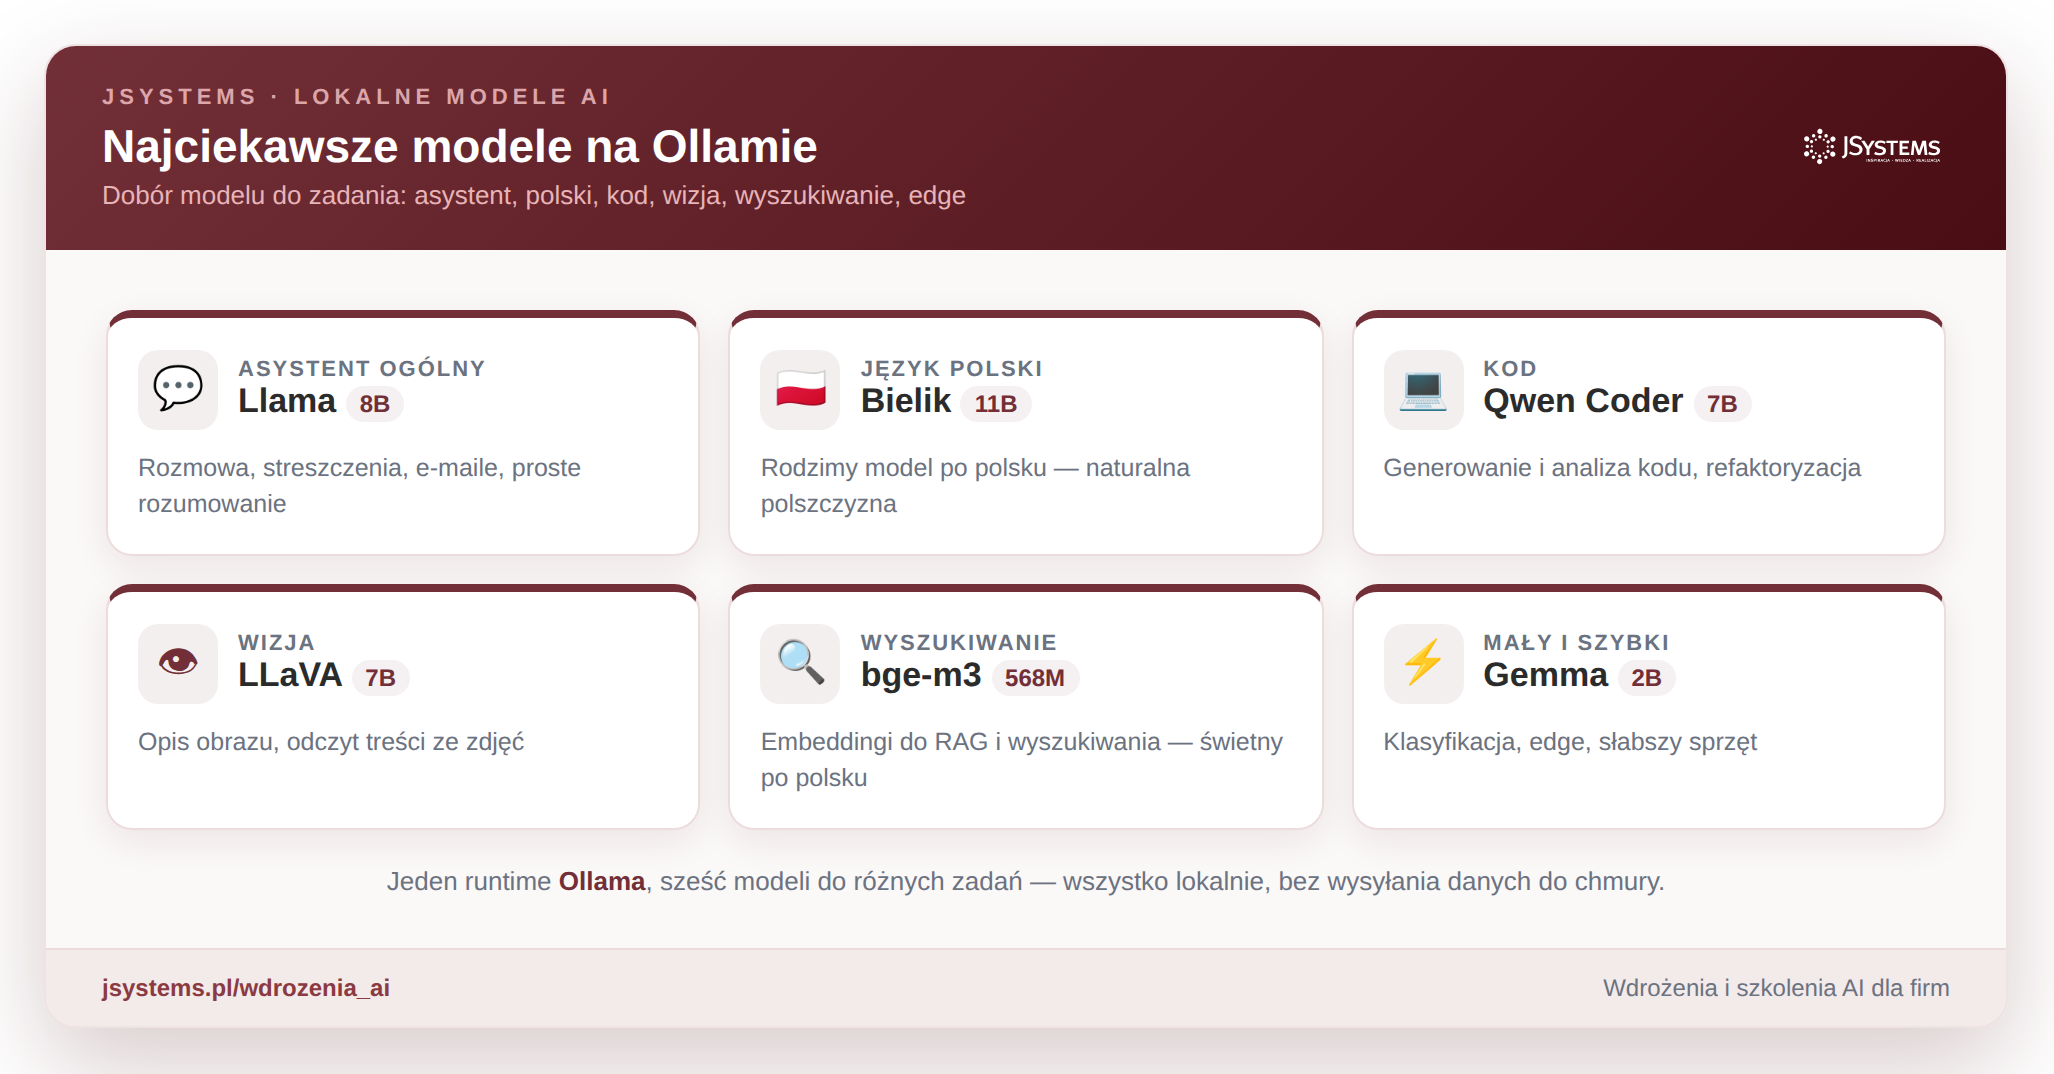Click the KOD category label

(1510, 368)
